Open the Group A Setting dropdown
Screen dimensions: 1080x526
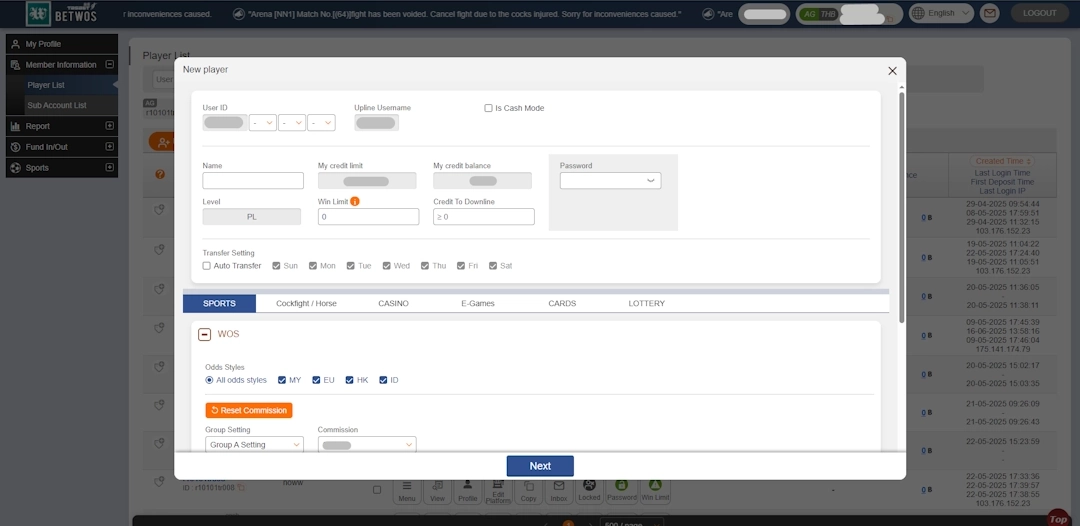[254, 445]
